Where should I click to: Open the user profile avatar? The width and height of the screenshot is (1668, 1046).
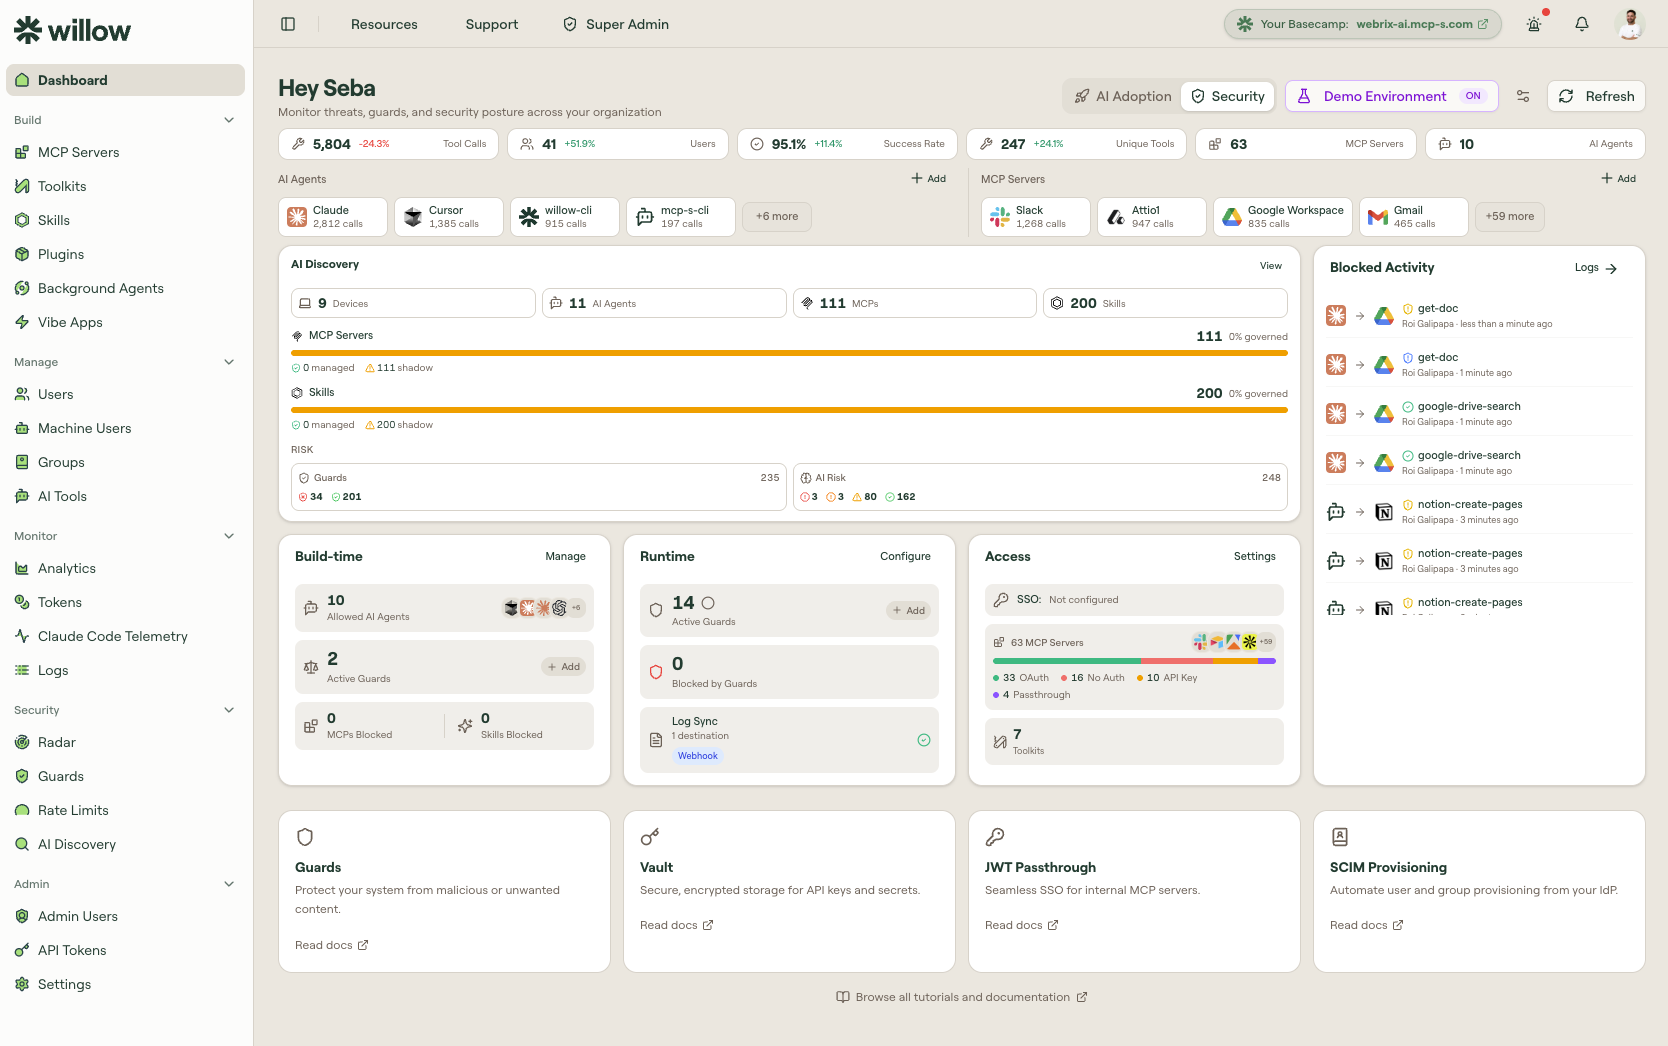click(x=1630, y=24)
